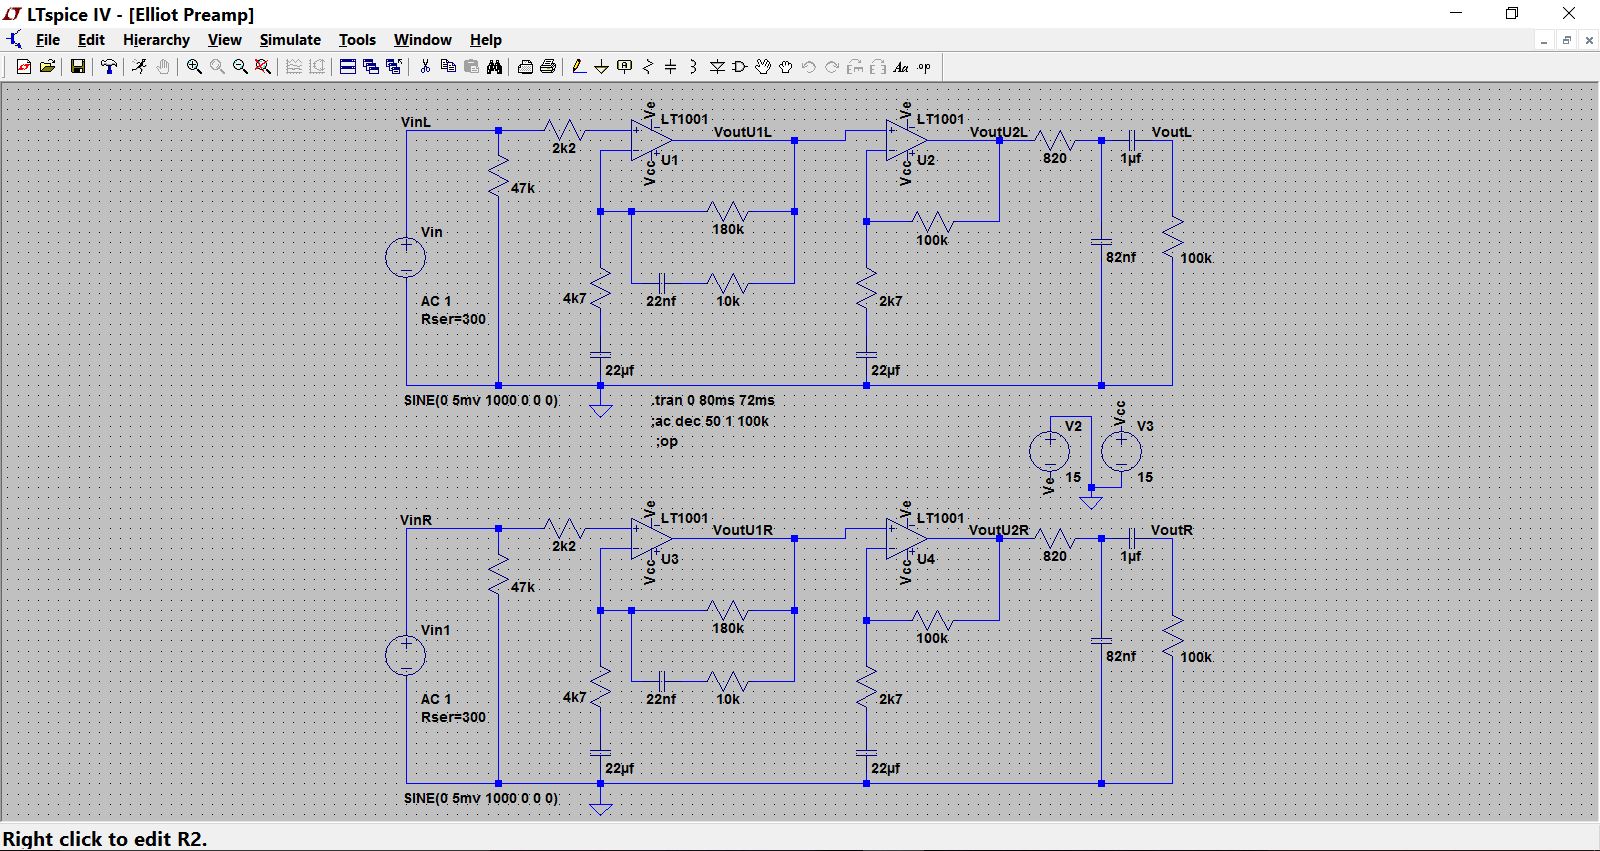
Task: Click the Zoom Out magnifier icon
Action: [x=240, y=67]
